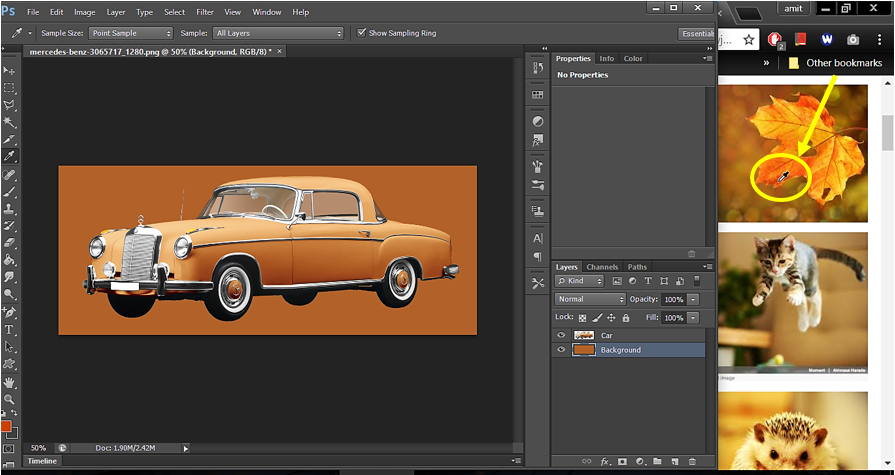Open the Window menu

pos(267,12)
